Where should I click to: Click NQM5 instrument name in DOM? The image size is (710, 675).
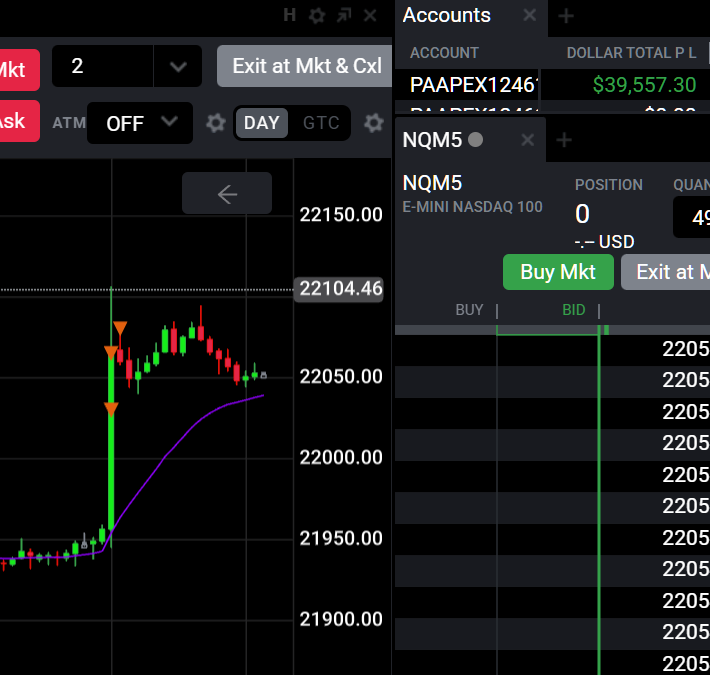[x=432, y=183]
